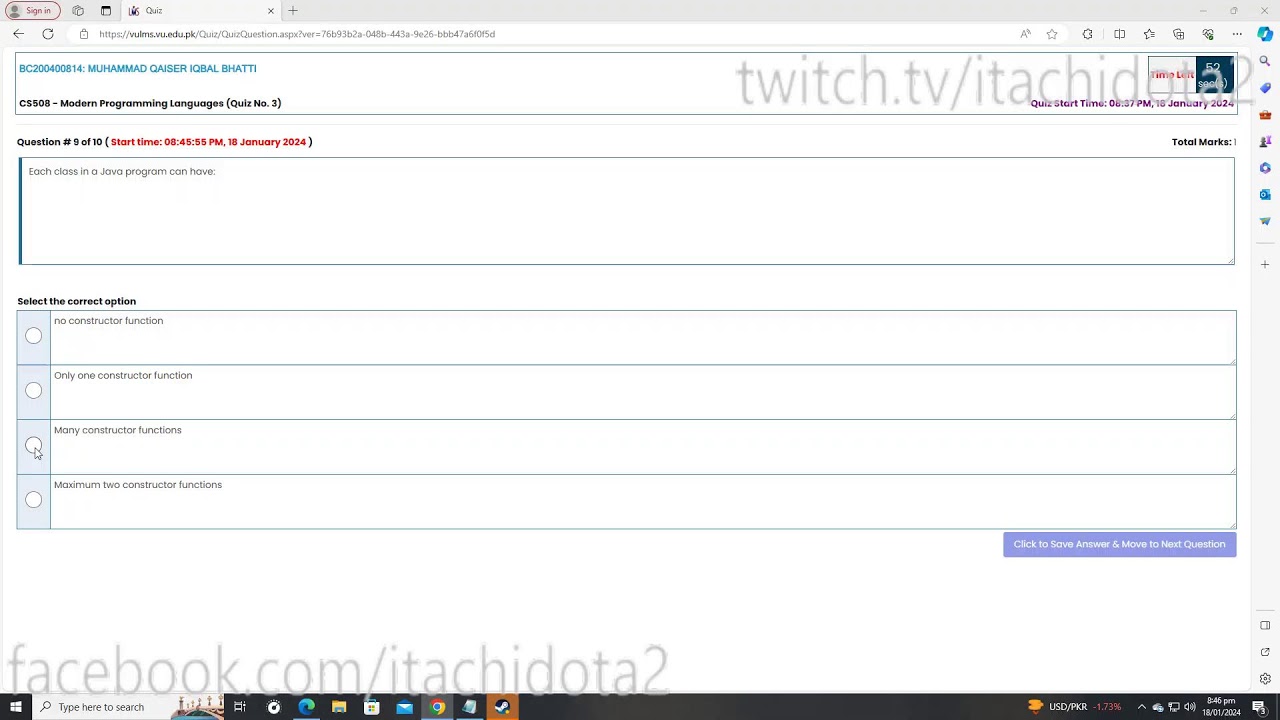Open Mail app from the taskbar
This screenshot has height=720, width=1280.
click(x=404, y=707)
